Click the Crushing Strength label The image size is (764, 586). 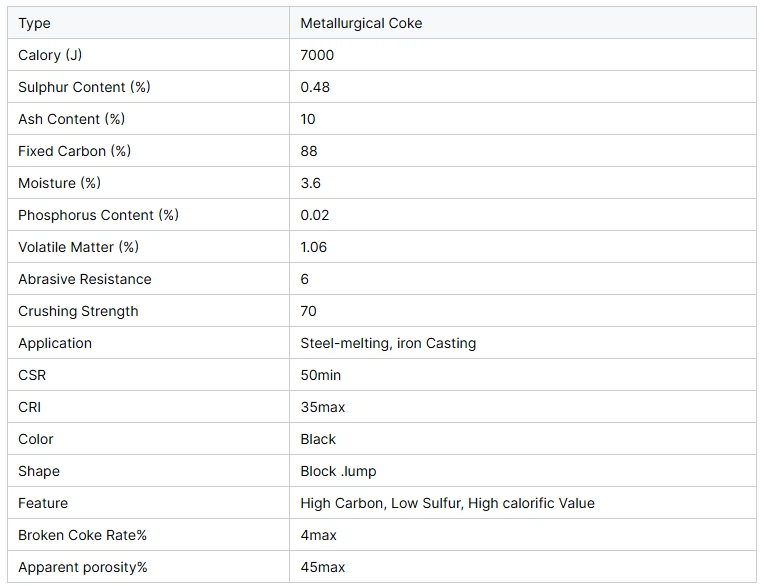(78, 311)
